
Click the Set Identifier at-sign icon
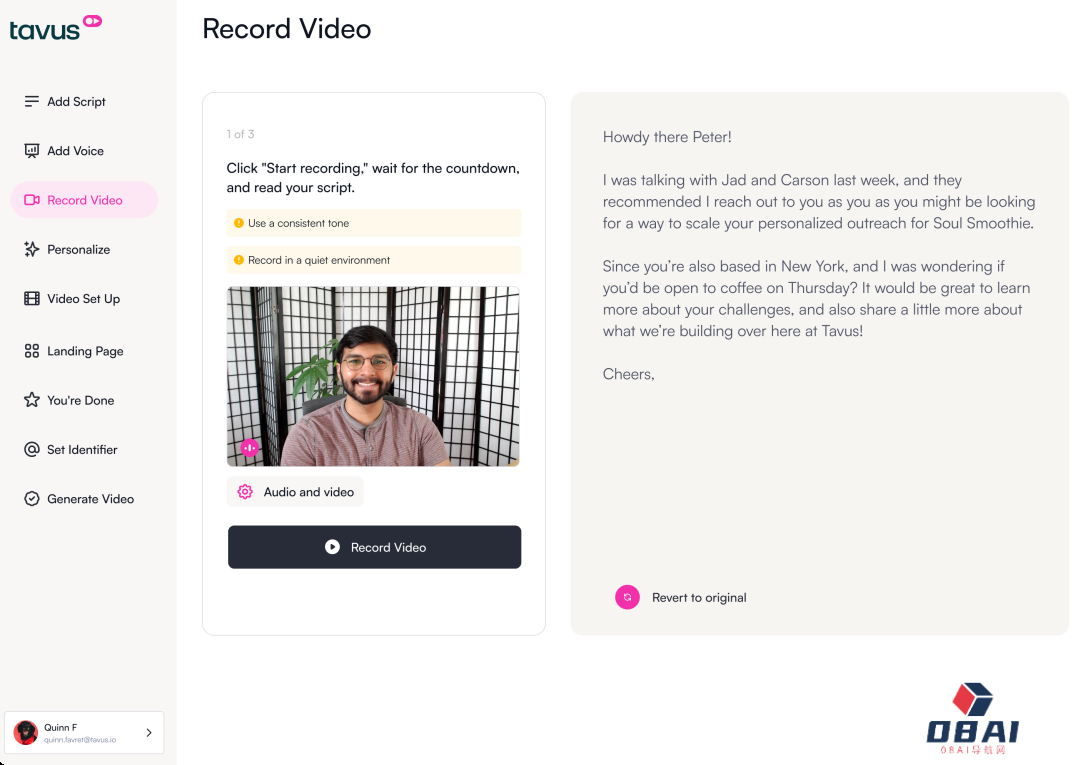31,450
